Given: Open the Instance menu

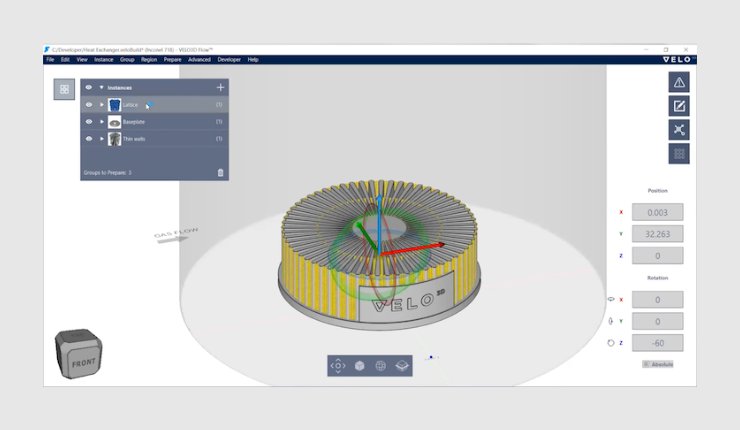Looking at the screenshot, I should pos(103,59).
